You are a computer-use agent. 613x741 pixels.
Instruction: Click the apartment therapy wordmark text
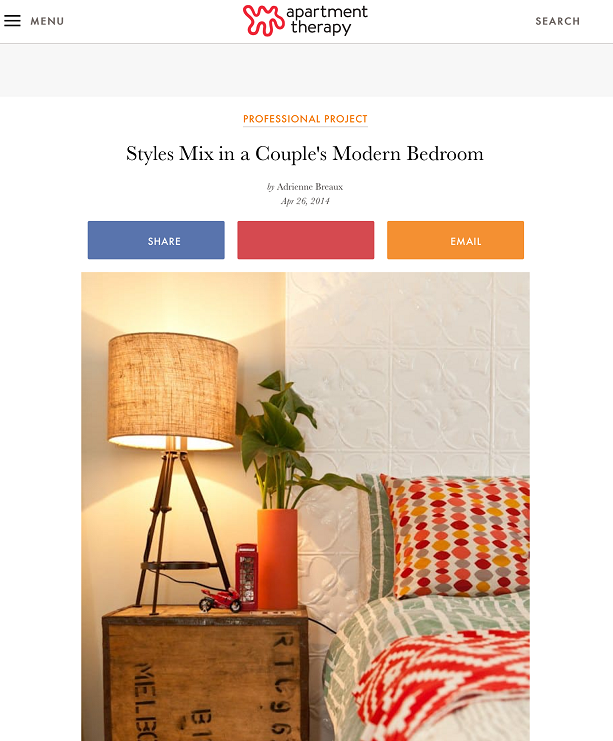pos(326,20)
